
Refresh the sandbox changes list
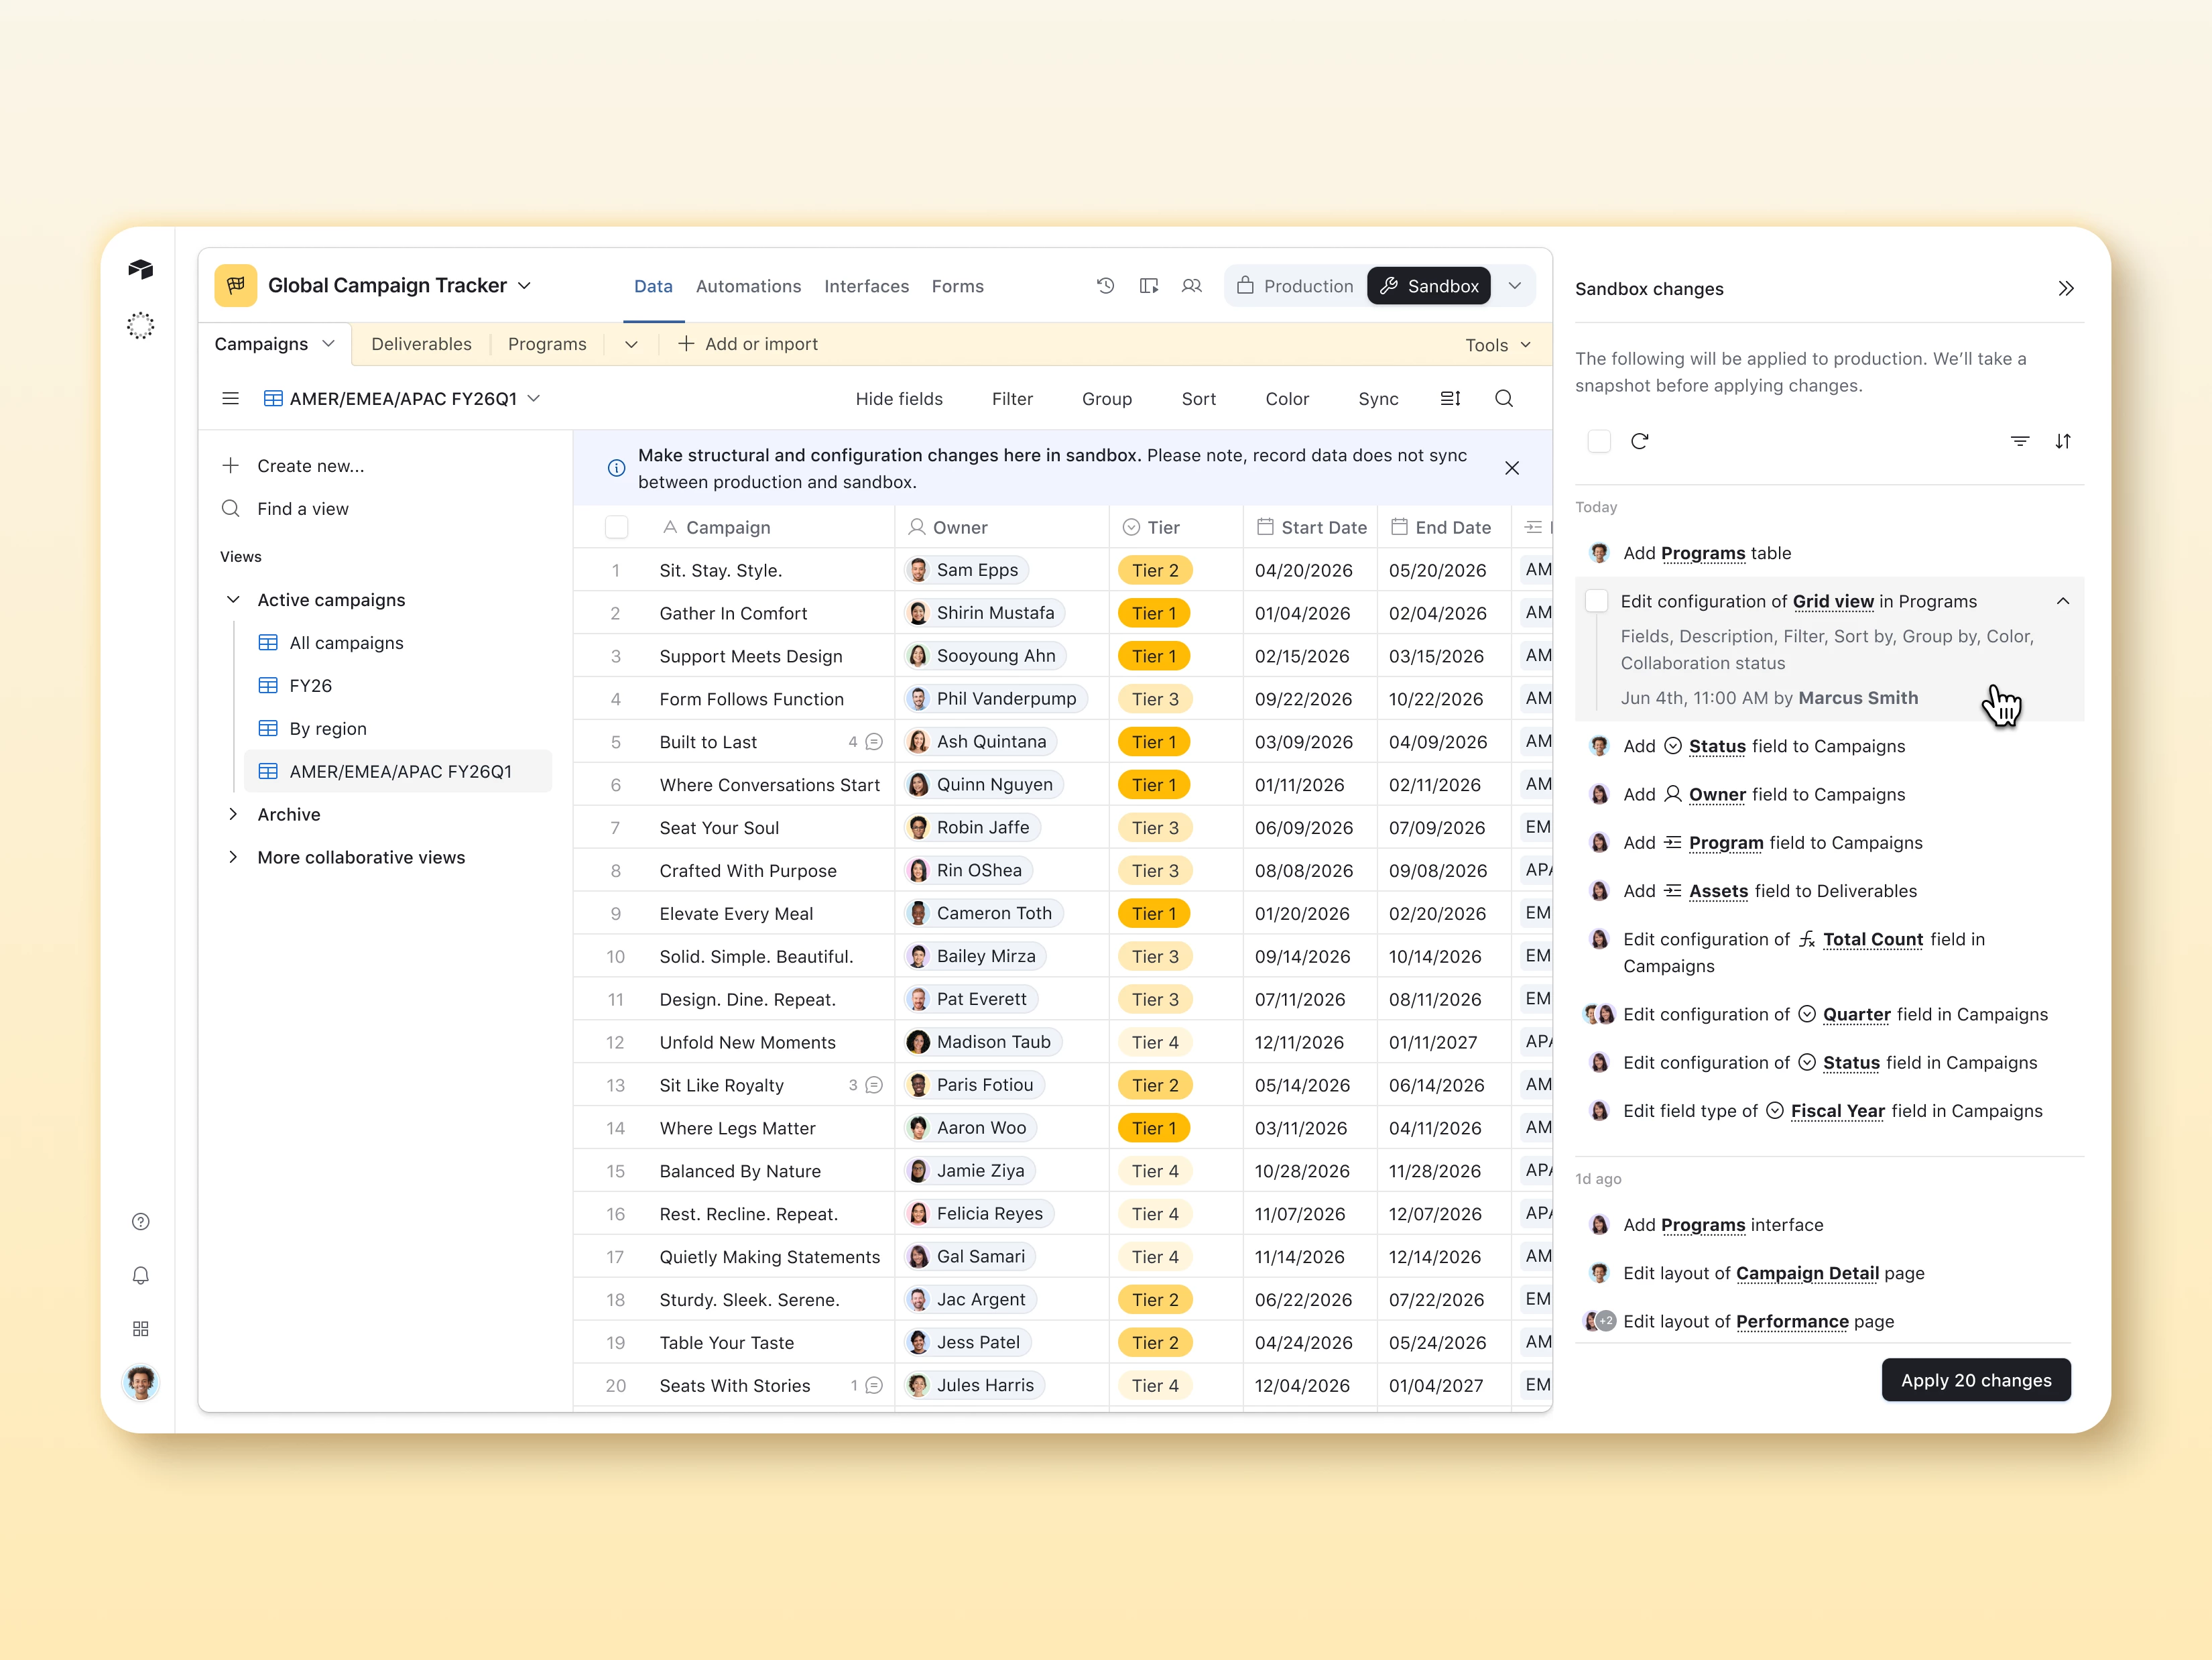[x=1639, y=441]
